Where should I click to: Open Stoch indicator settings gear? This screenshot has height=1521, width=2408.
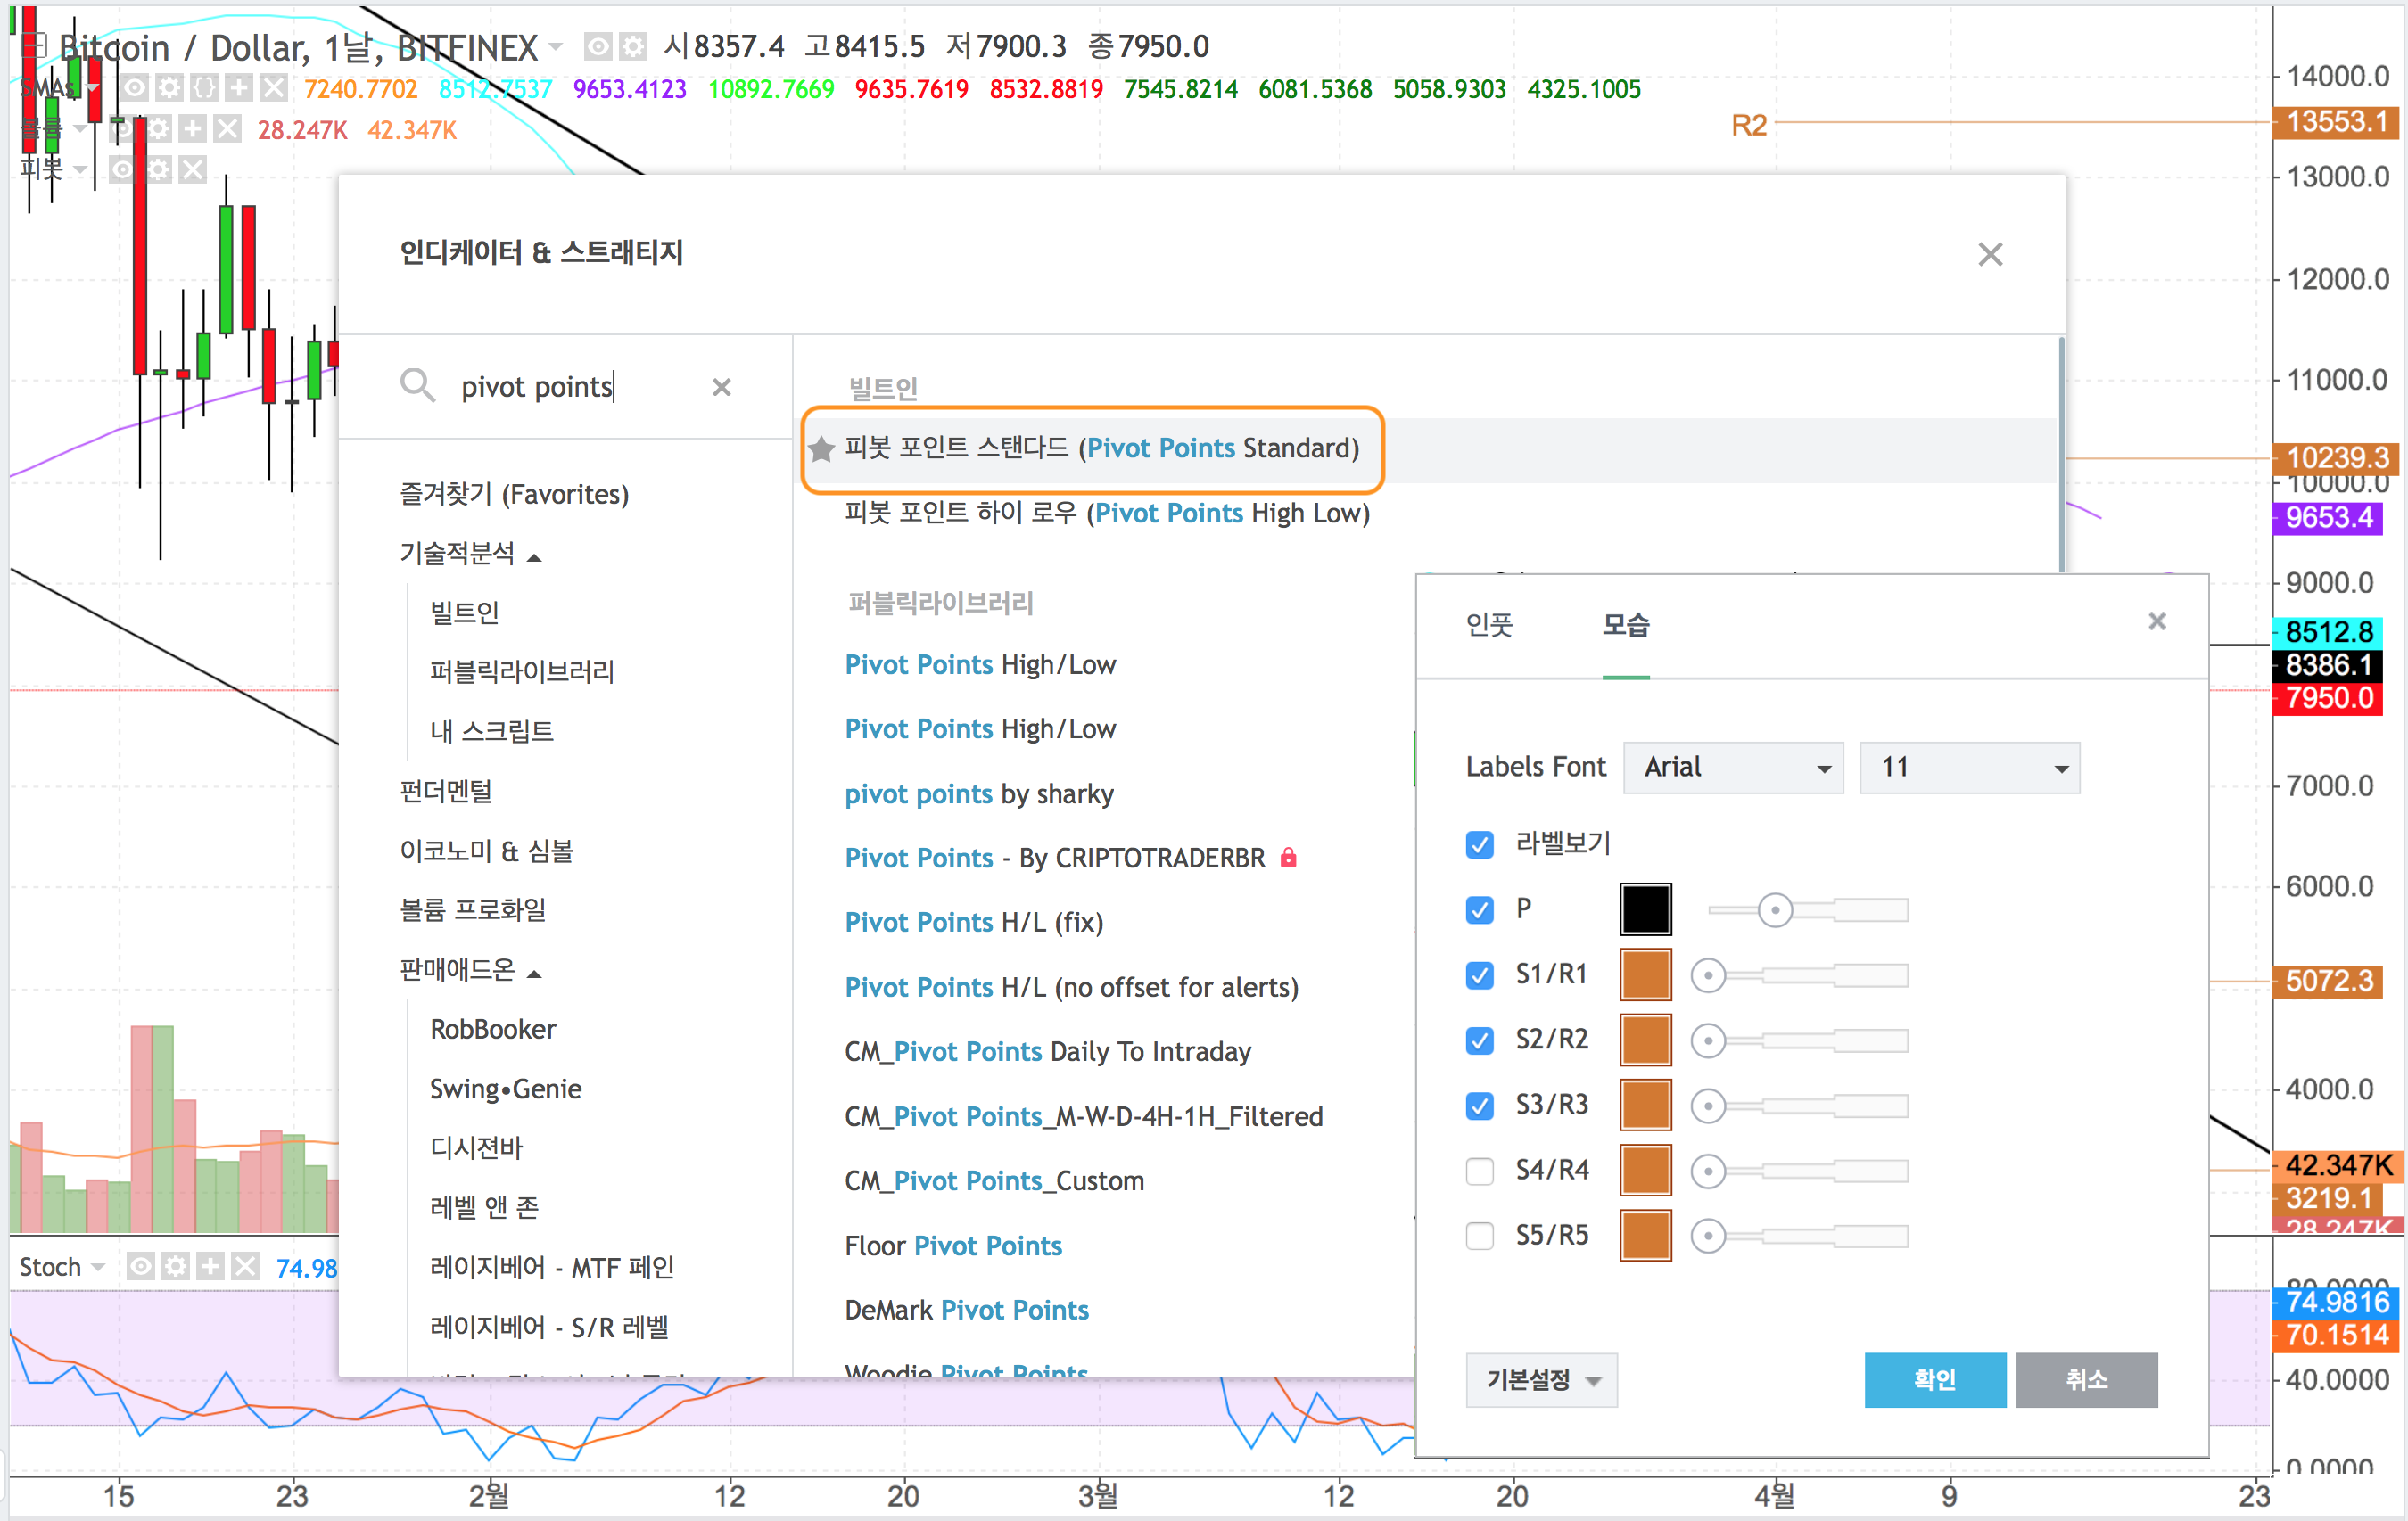(176, 1267)
